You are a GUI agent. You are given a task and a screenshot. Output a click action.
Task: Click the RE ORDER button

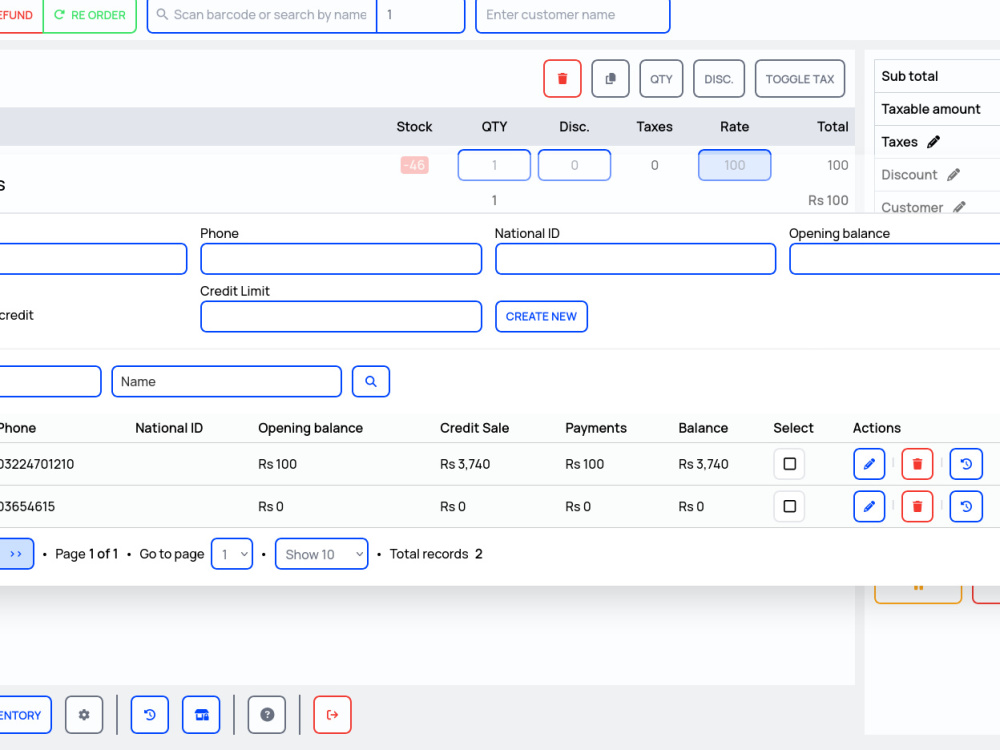pyautogui.click(x=90, y=15)
